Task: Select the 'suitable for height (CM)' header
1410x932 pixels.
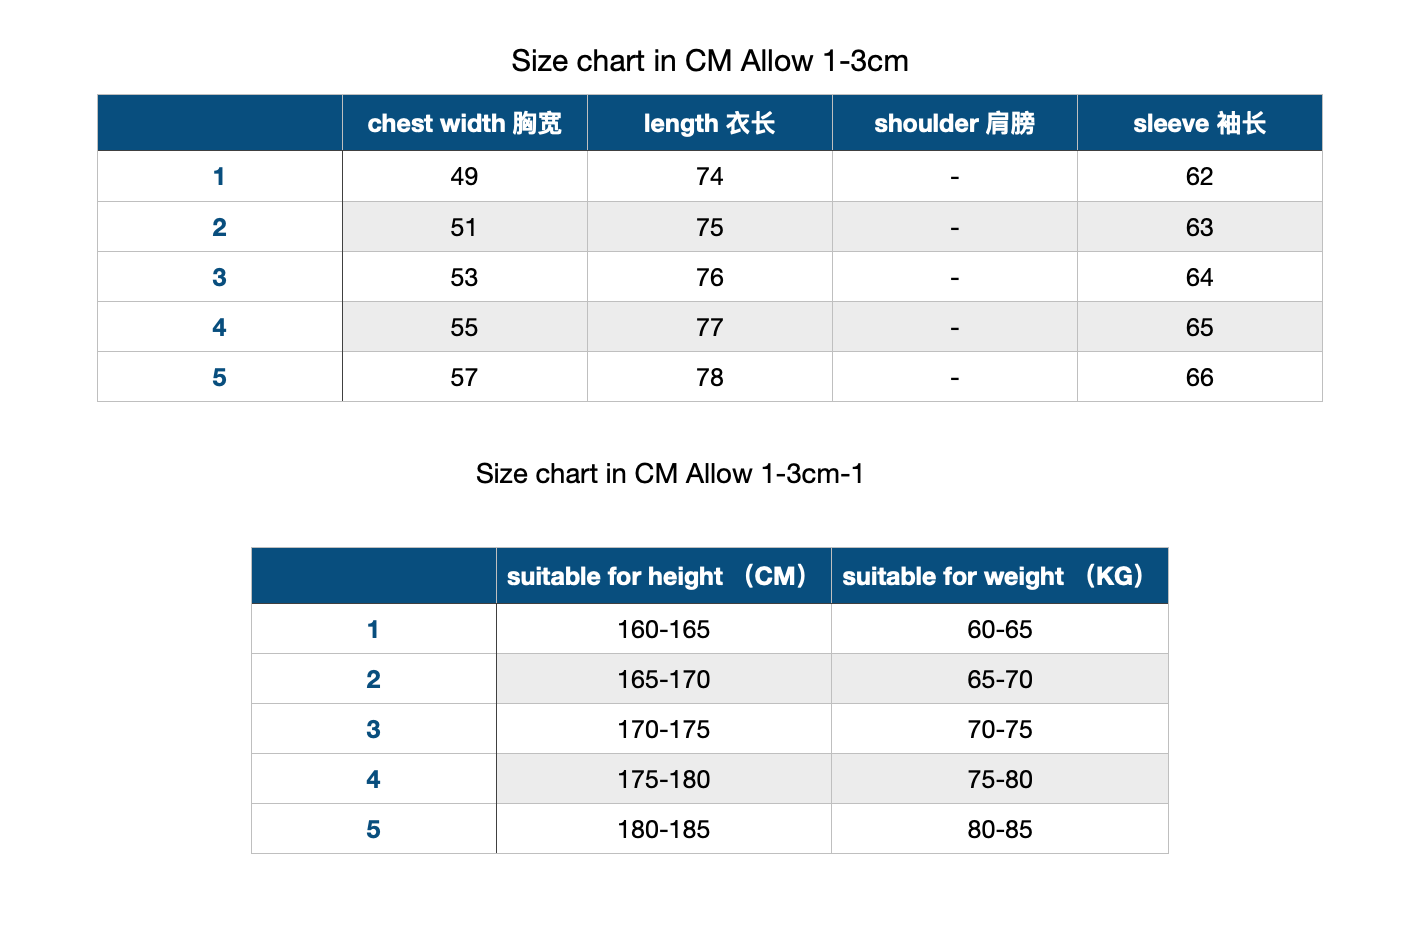Action: (x=664, y=576)
